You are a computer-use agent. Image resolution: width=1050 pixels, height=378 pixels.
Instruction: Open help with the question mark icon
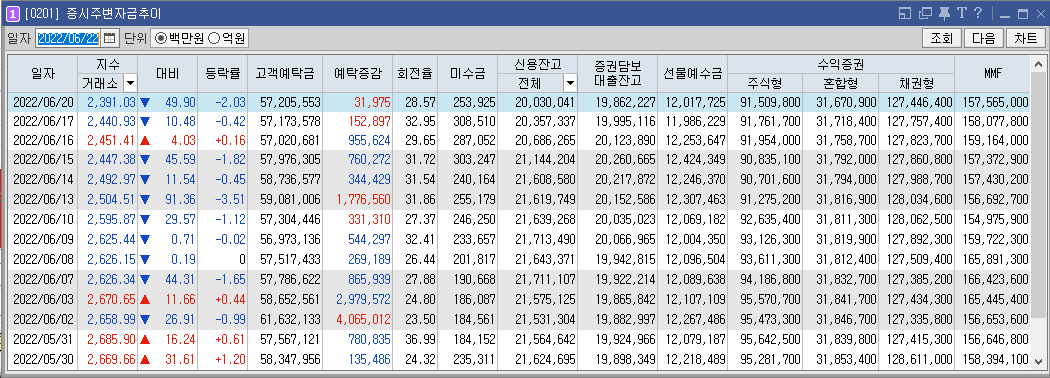[x=978, y=13]
